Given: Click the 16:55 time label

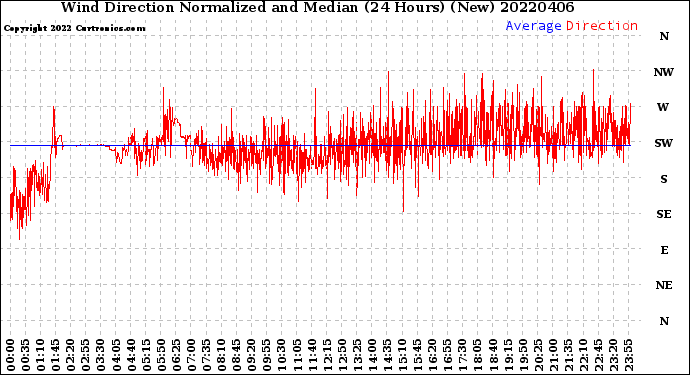Looking at the screenshot, I should click(448, 355).
